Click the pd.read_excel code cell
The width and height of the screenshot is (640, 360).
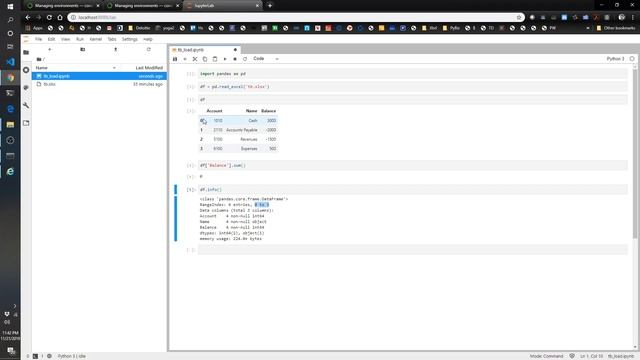(x=413, y=87)
